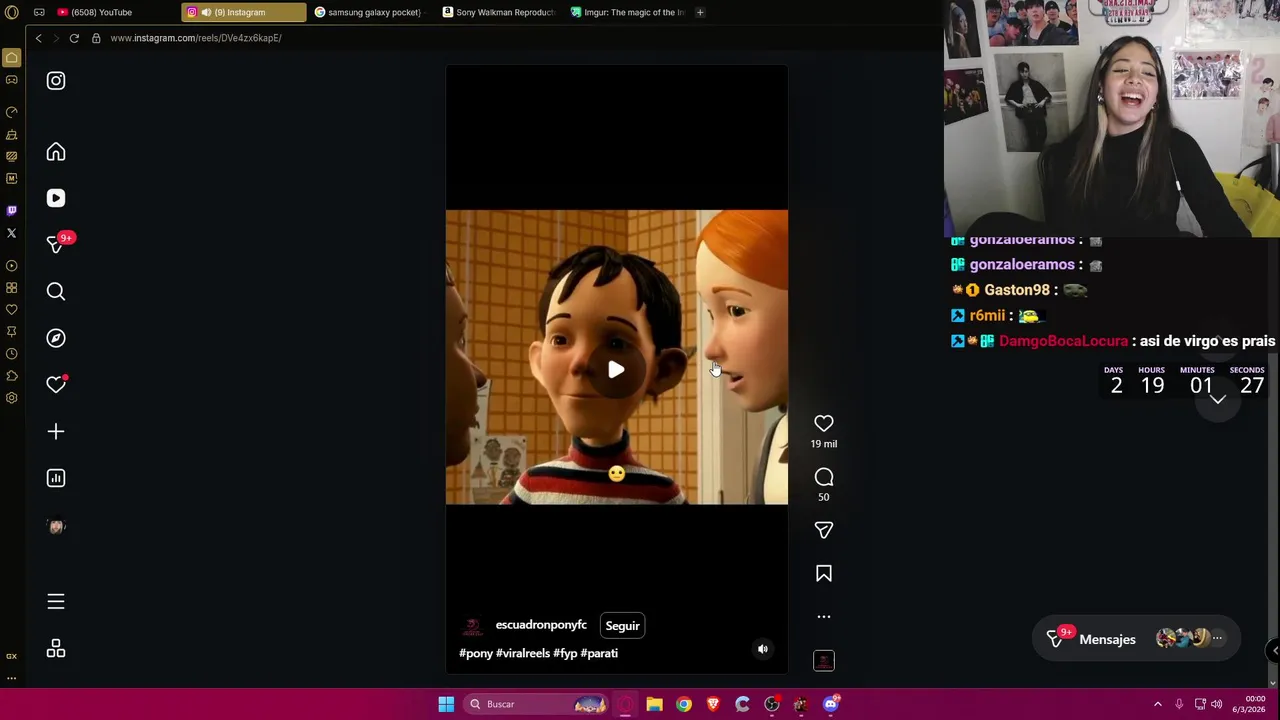Open the floating Mensajes messages button
1280x720 pixels.
pyautogui.click(x=1137, y=639)
